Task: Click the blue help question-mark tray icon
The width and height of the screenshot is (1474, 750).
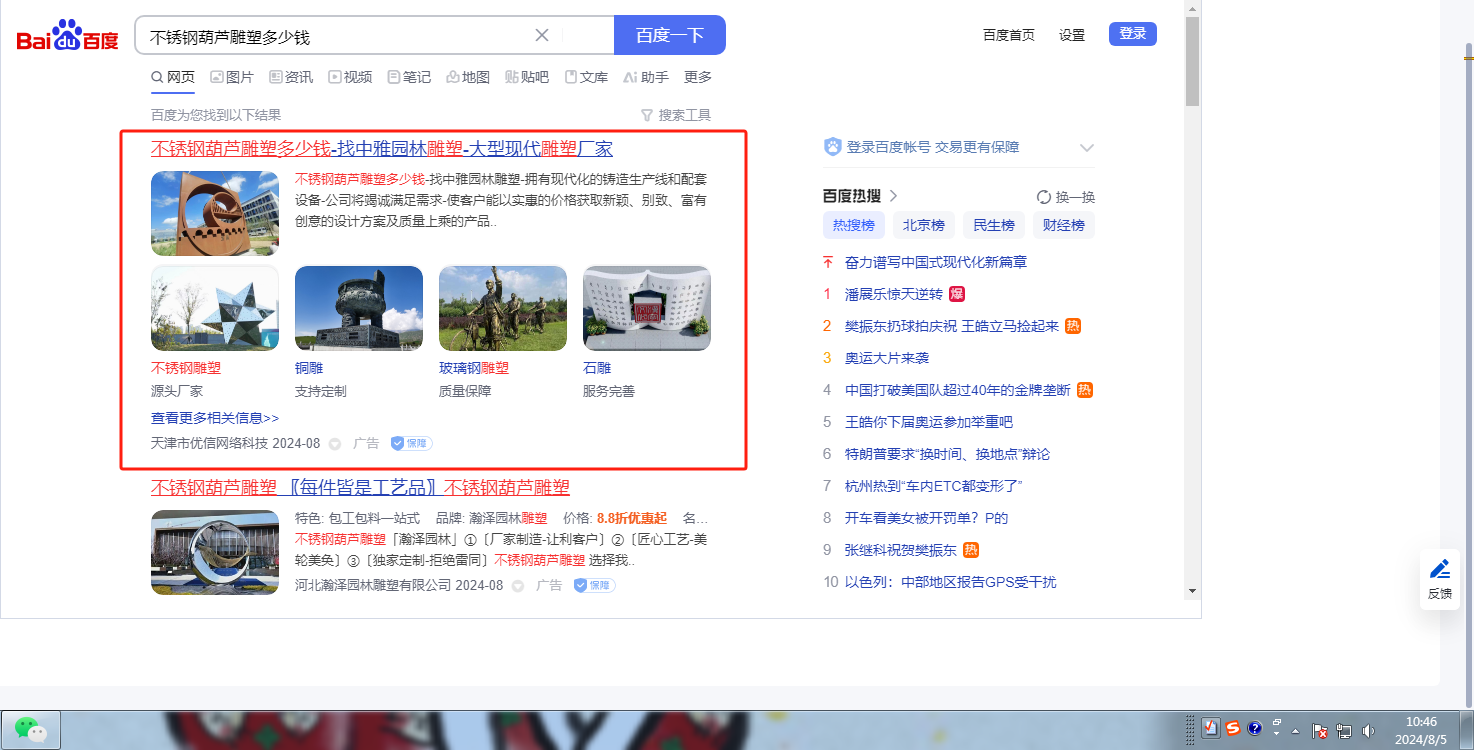Action: (1255, 728)
